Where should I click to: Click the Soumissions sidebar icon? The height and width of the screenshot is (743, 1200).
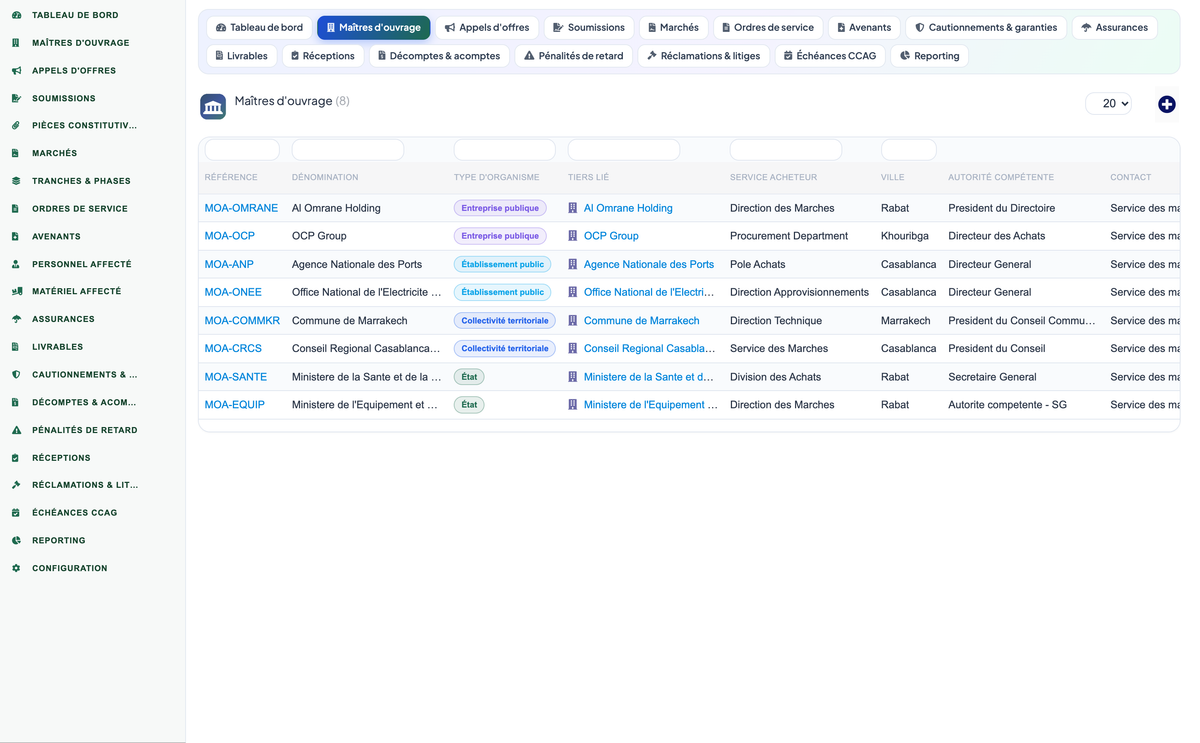(16, 98)
